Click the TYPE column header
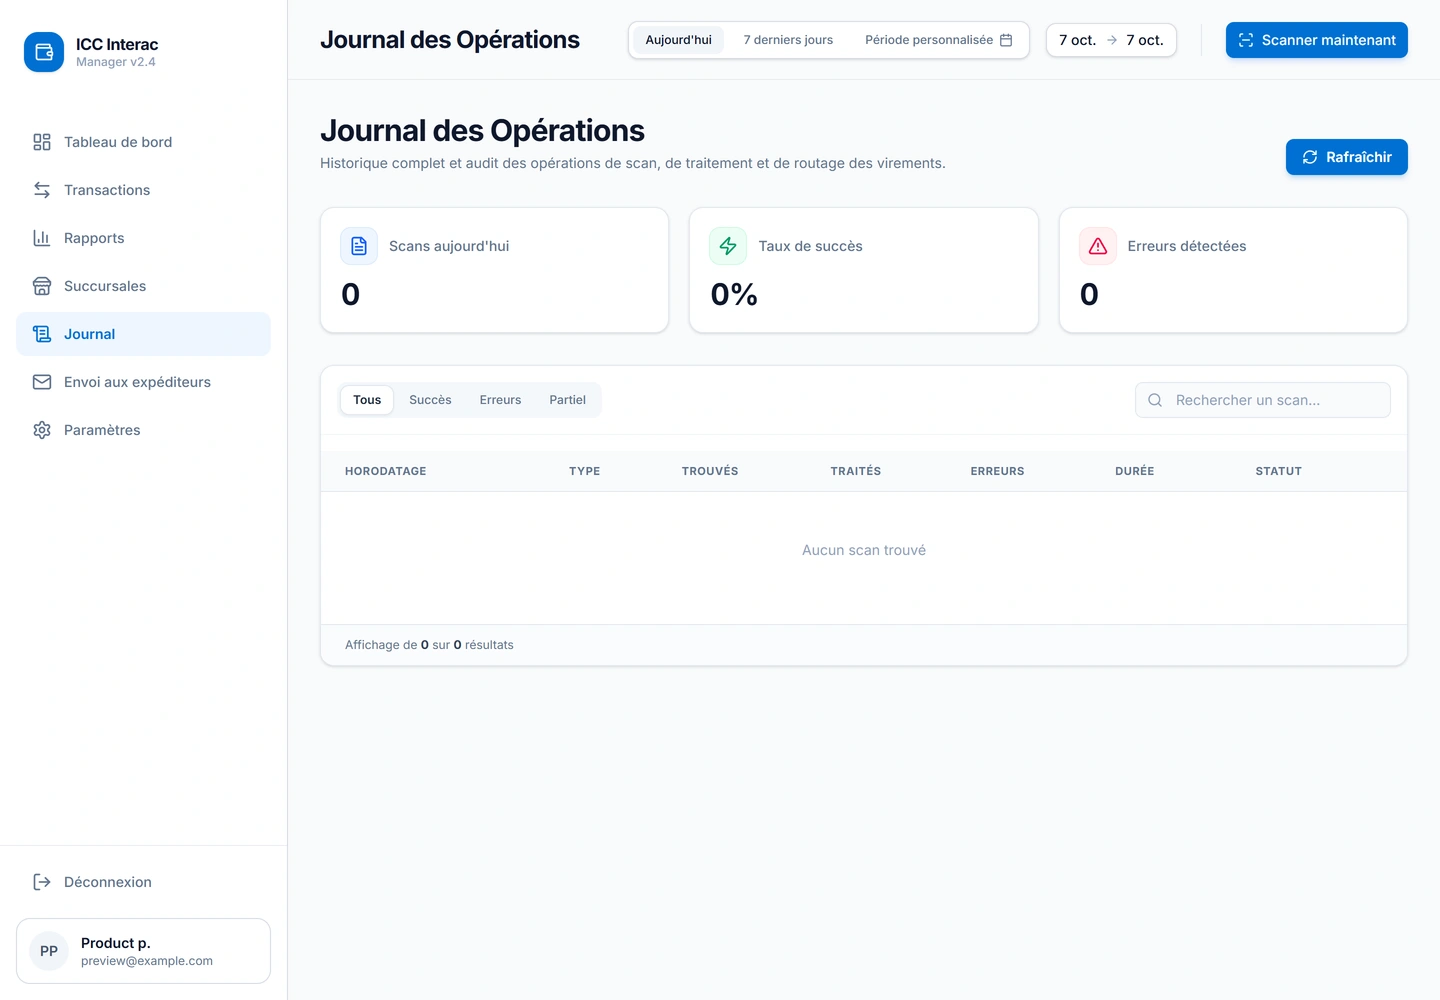The width and height of the screenshot is (1440, 1000). 585,471
